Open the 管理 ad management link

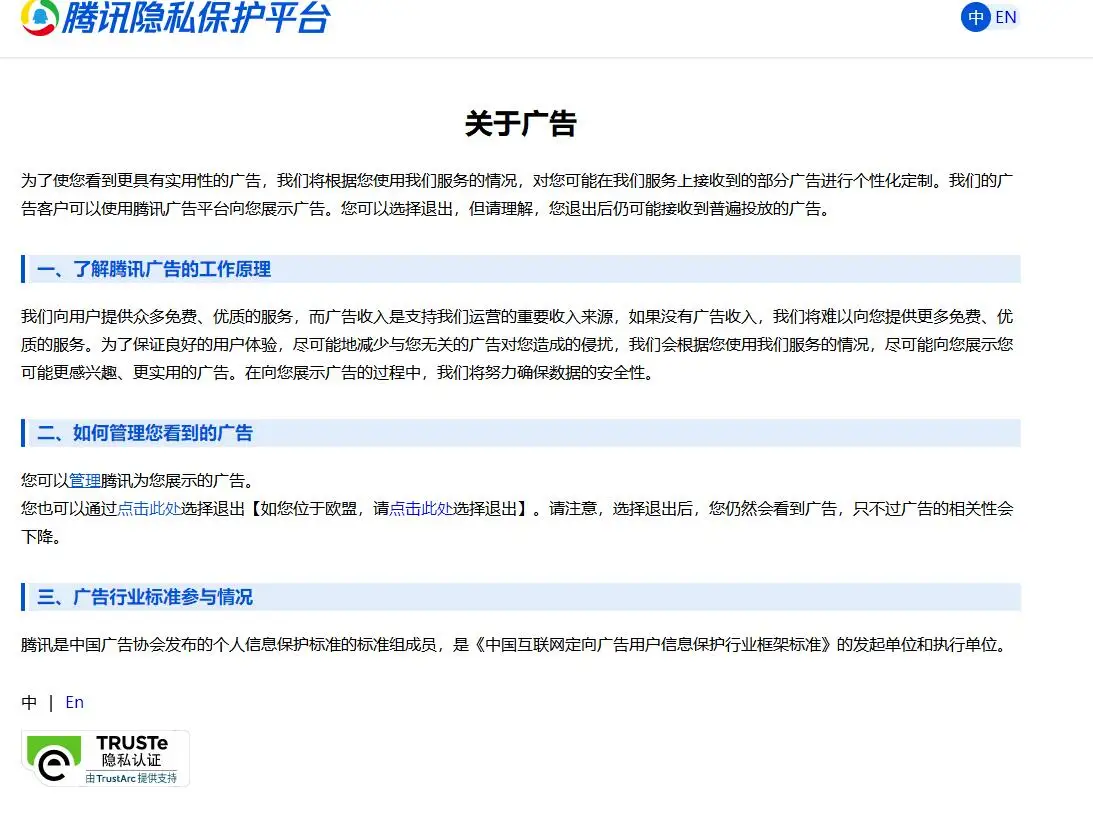coord(85,480)
